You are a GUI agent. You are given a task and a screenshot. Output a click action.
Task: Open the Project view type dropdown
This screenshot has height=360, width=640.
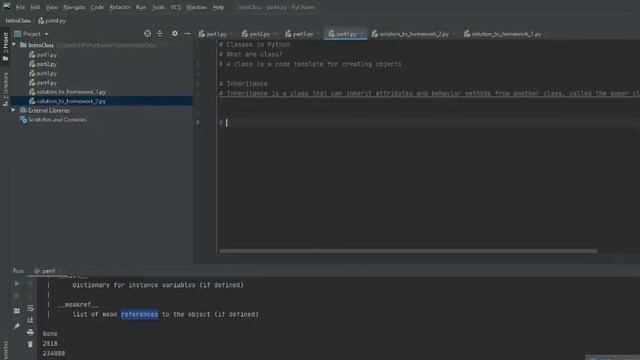pos(32,34)
